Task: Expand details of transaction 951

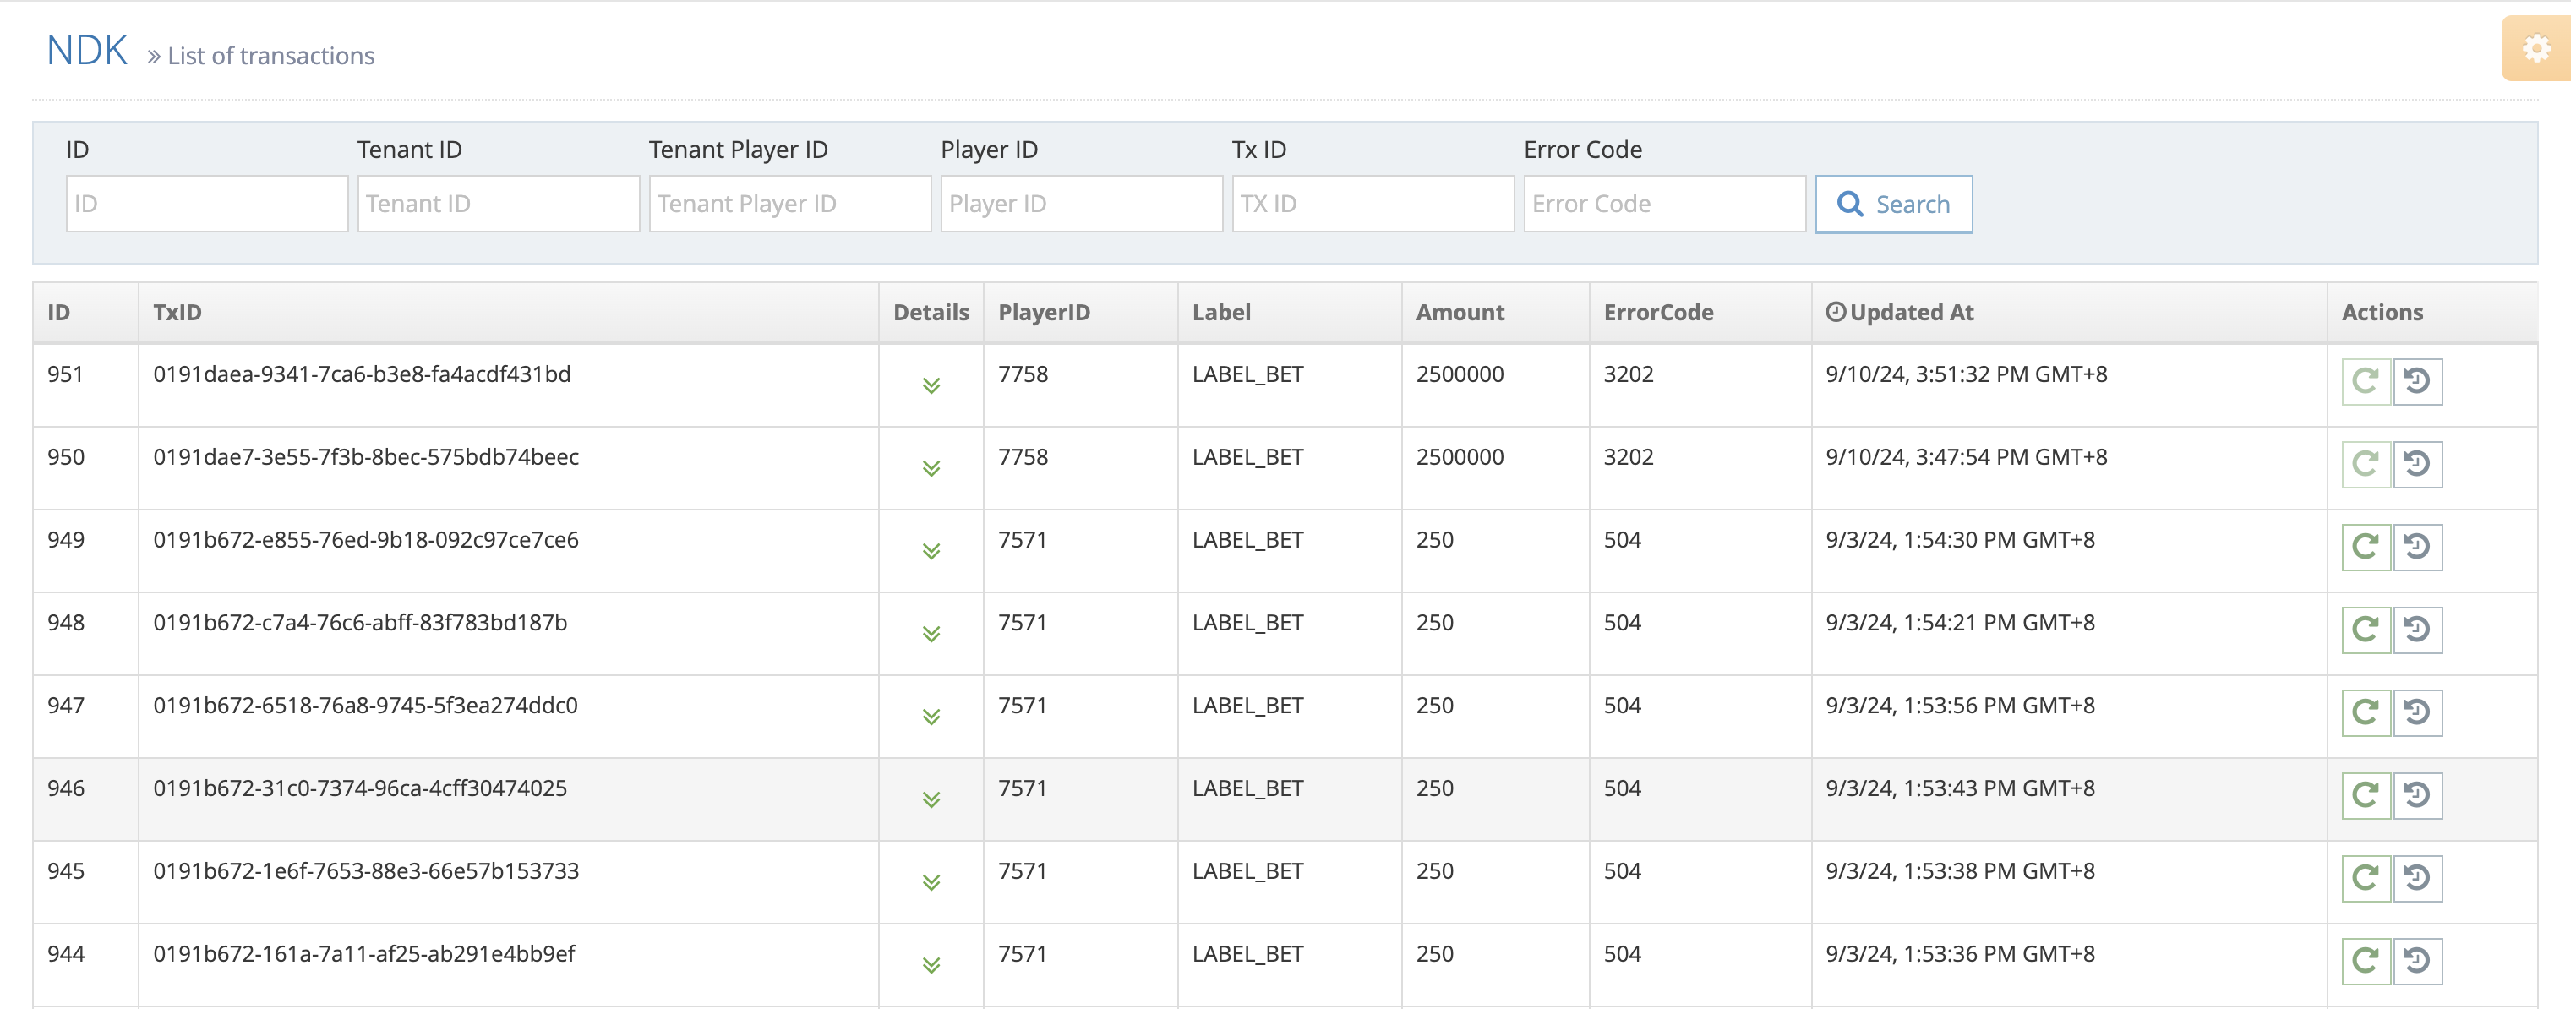Action: point(931,386)
